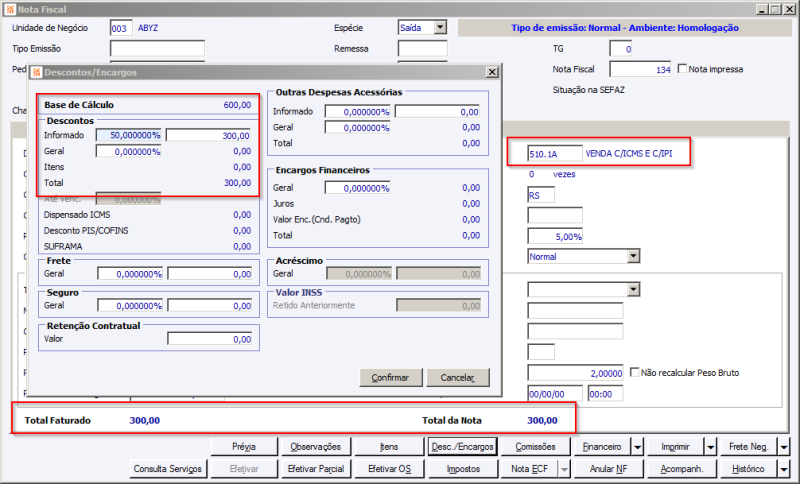Open the Espécie Saída dropdown
The image size is (800, 484).
click(x=440, y=28)
